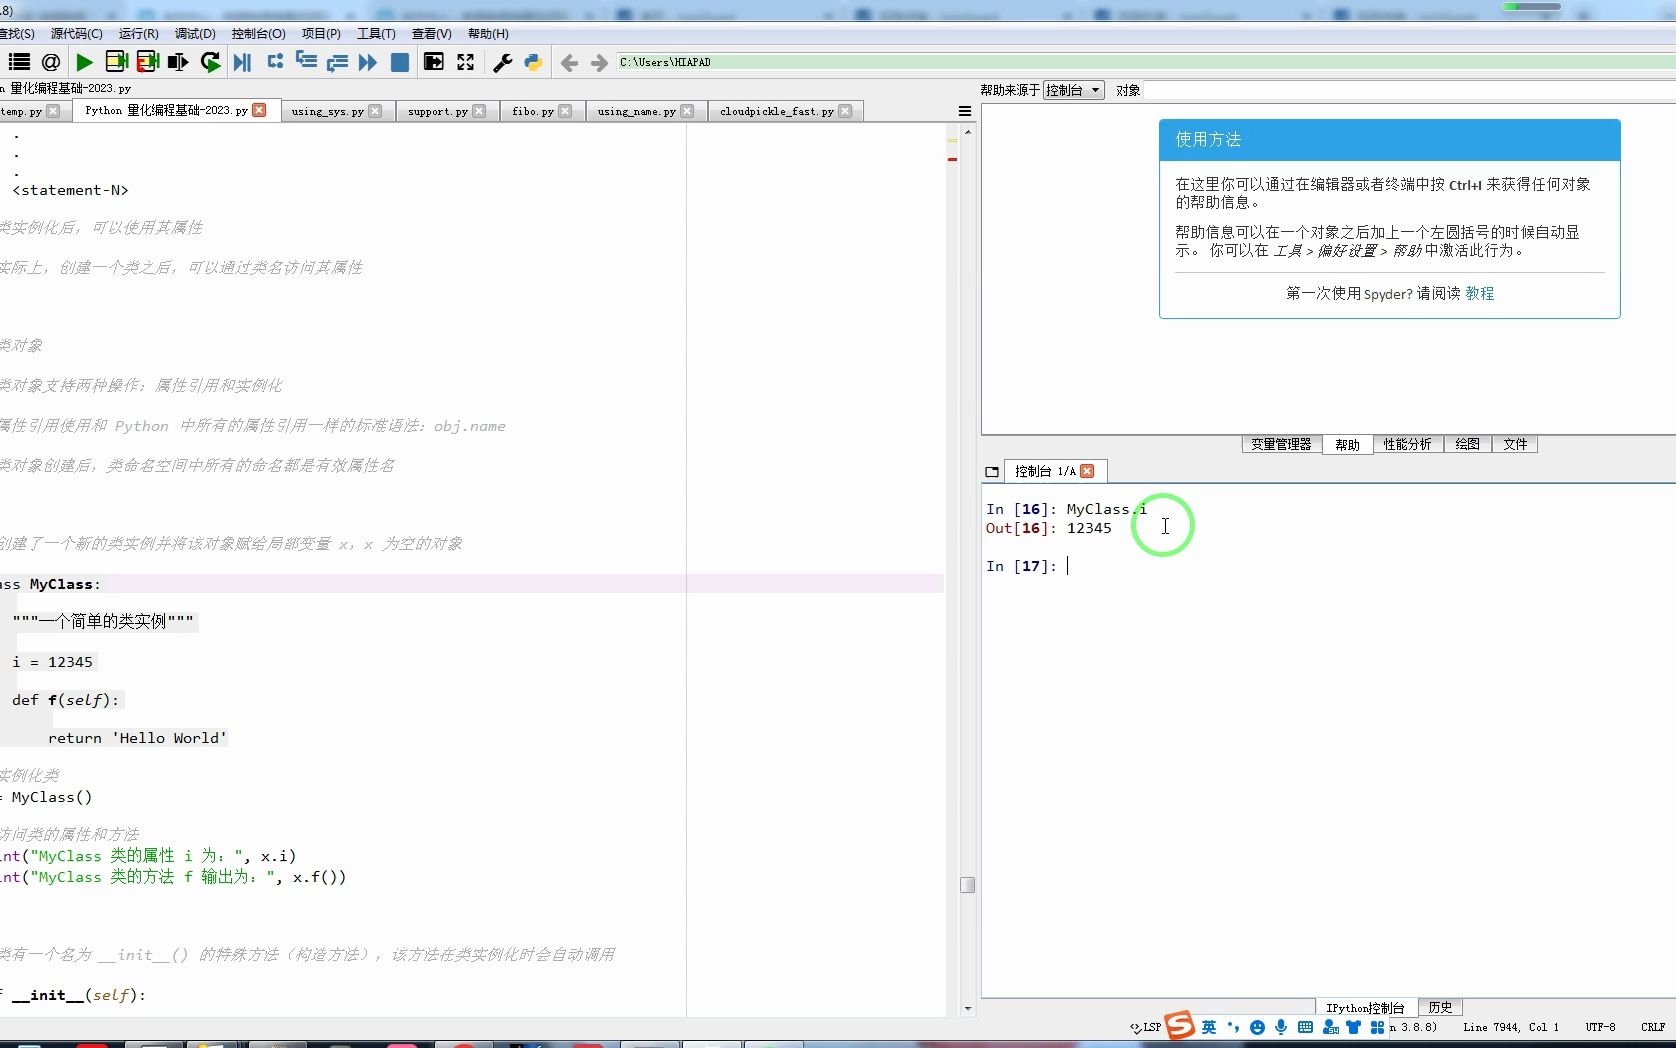This screenshot has height=1048, width=1676.
Task: Run current cell toolbar icon
Action: [x=116, y=62]
